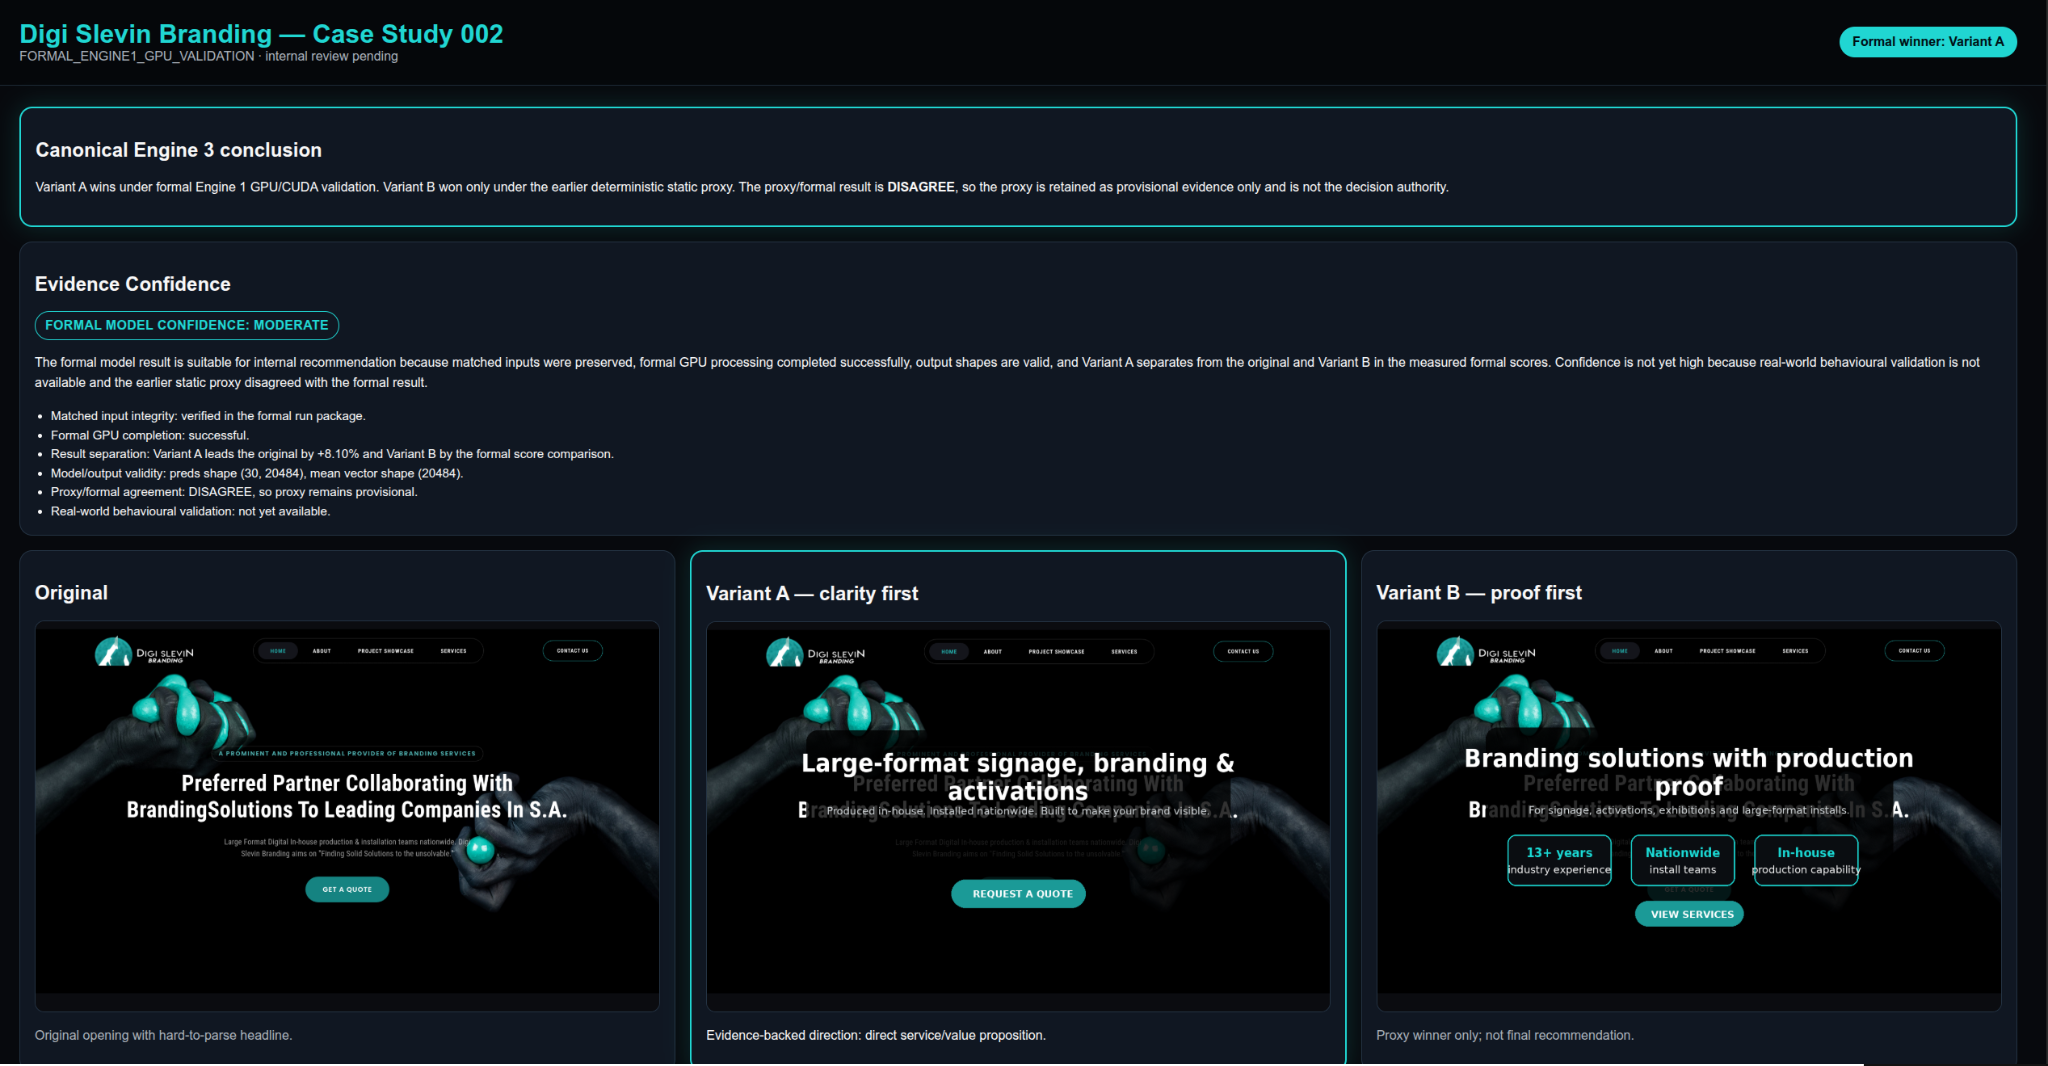Click 'Get a Quote' in the Original preview
This screenshot has width=2048, height=1066.
347,889
